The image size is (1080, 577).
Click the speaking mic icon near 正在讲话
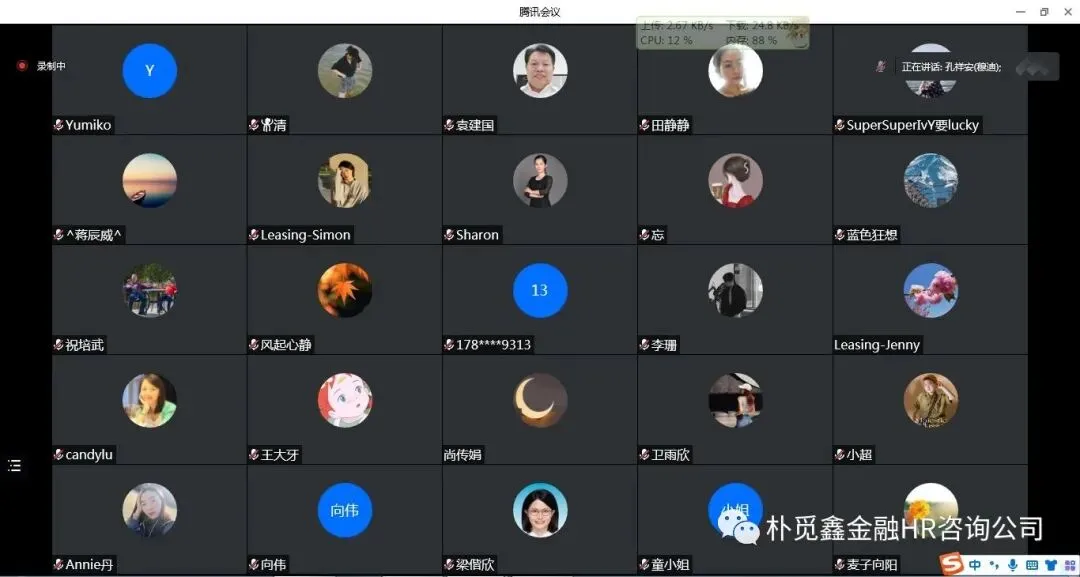click(880, 66)
